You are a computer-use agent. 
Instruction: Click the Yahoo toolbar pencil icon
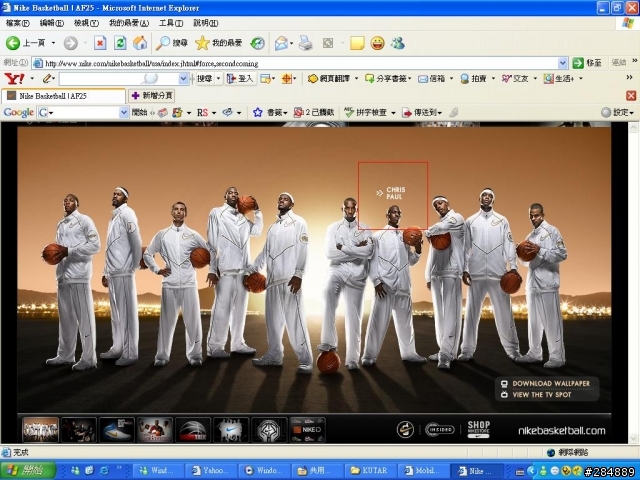coord(47,78)
